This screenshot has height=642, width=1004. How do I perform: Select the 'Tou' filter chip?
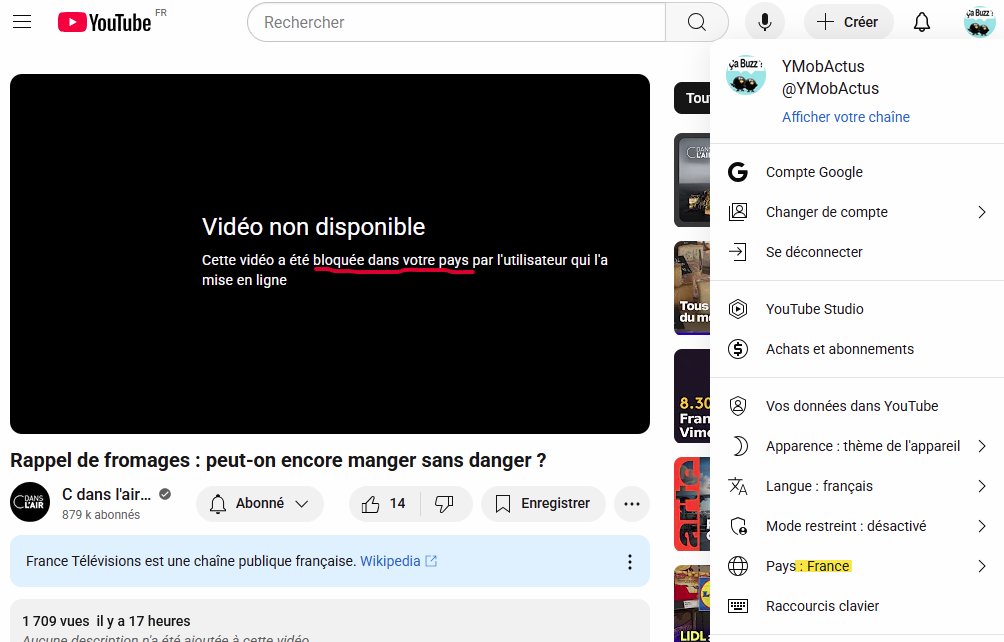pos(692,98)
